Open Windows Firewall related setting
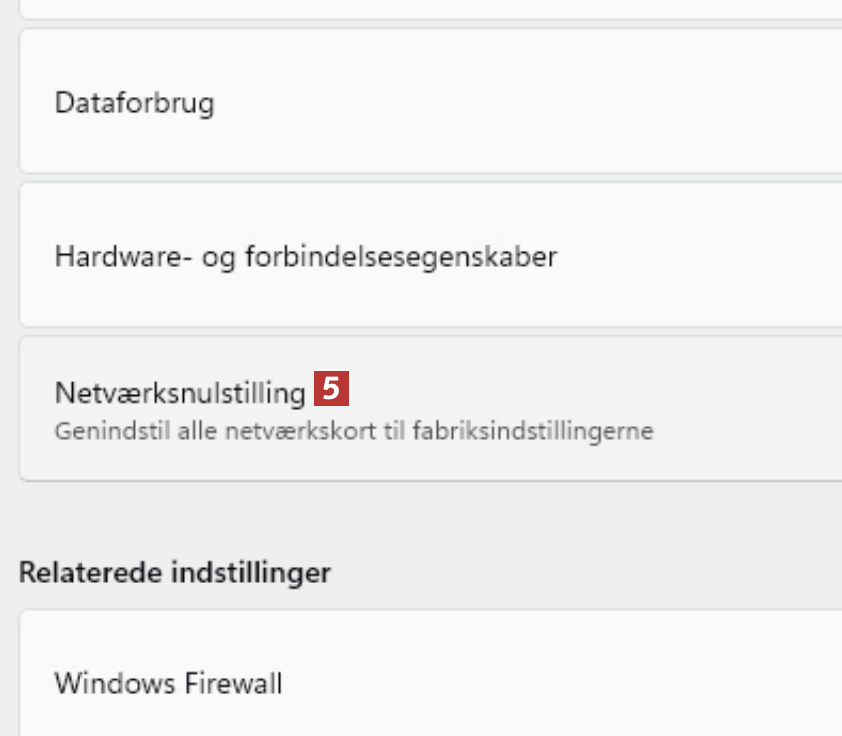This screenshot has width=842, height=736. pos(430,684)
